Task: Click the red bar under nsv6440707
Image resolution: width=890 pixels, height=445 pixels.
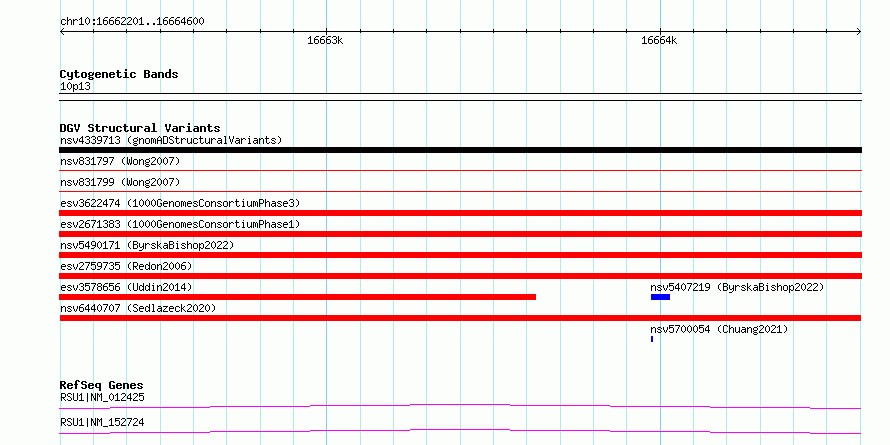Action: click(460, 318)
